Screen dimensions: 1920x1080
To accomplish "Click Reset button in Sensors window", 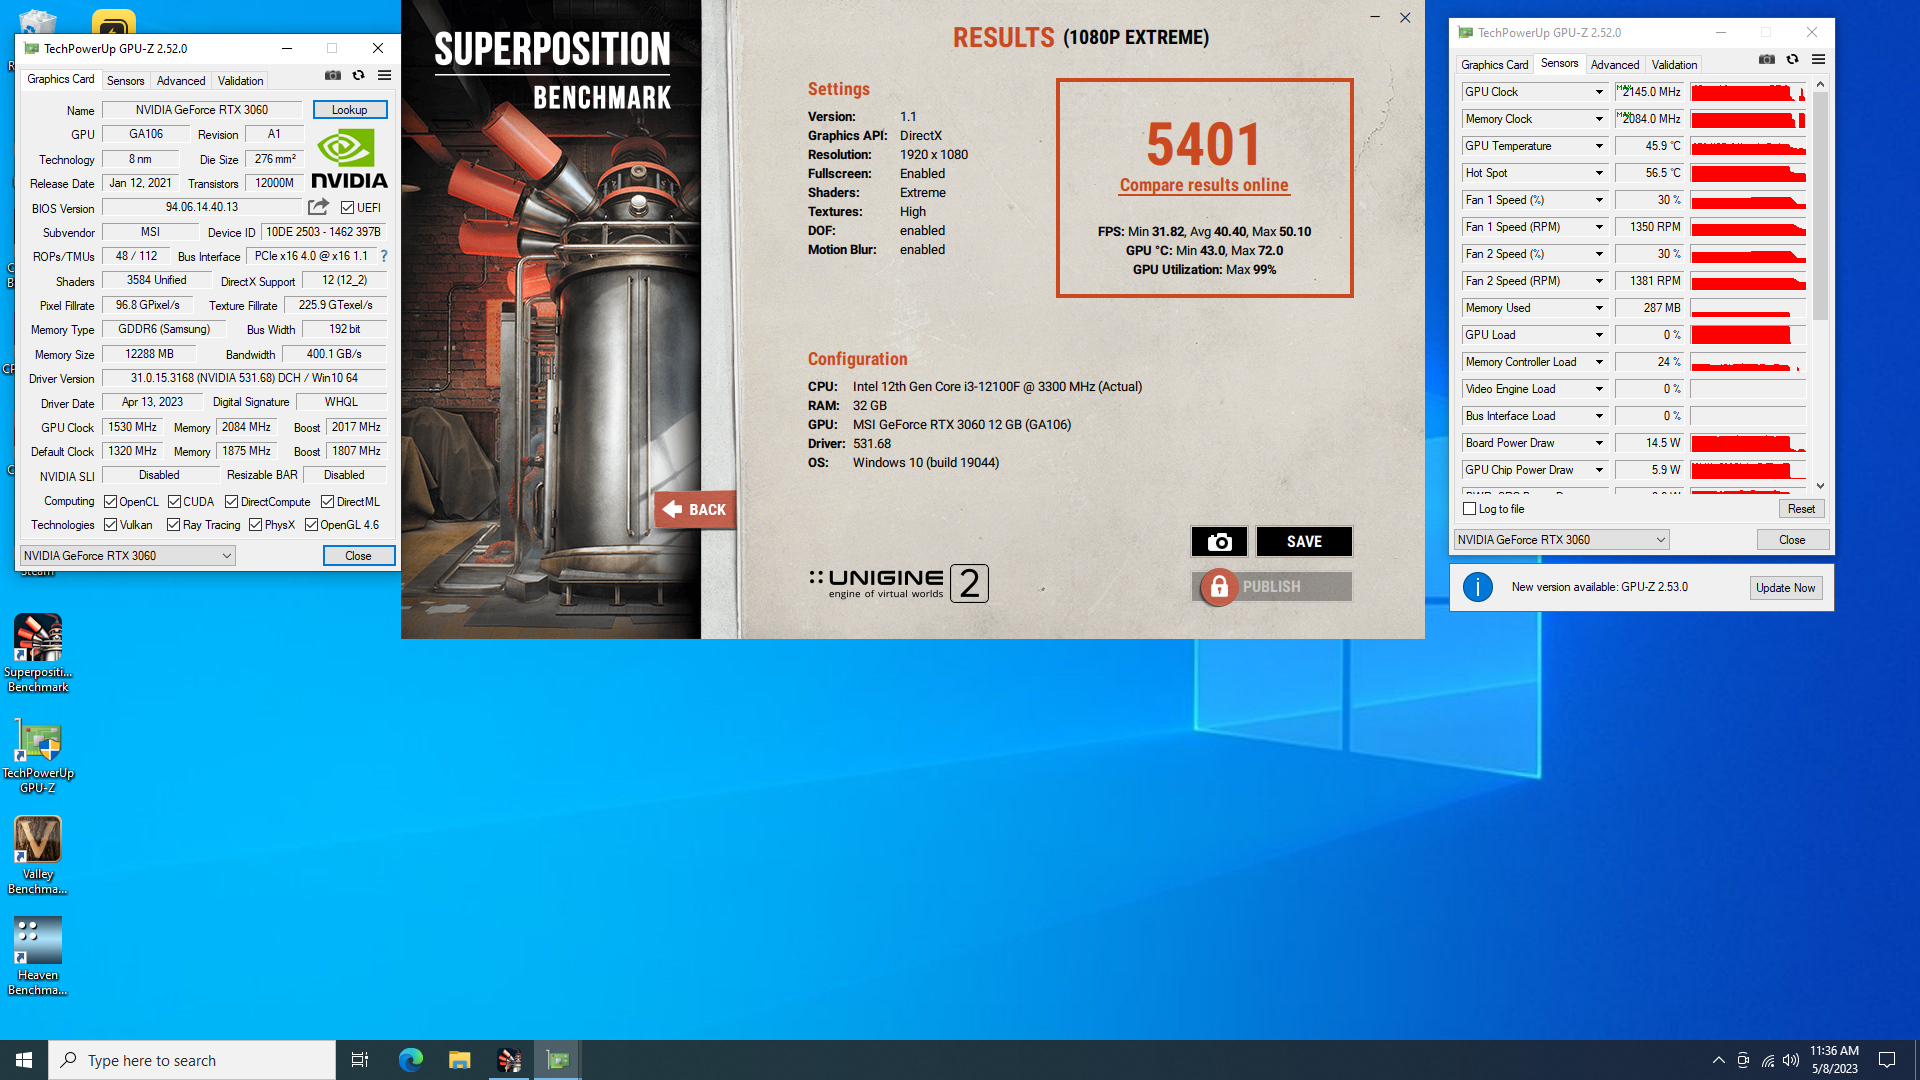I will pos(1801,509).
